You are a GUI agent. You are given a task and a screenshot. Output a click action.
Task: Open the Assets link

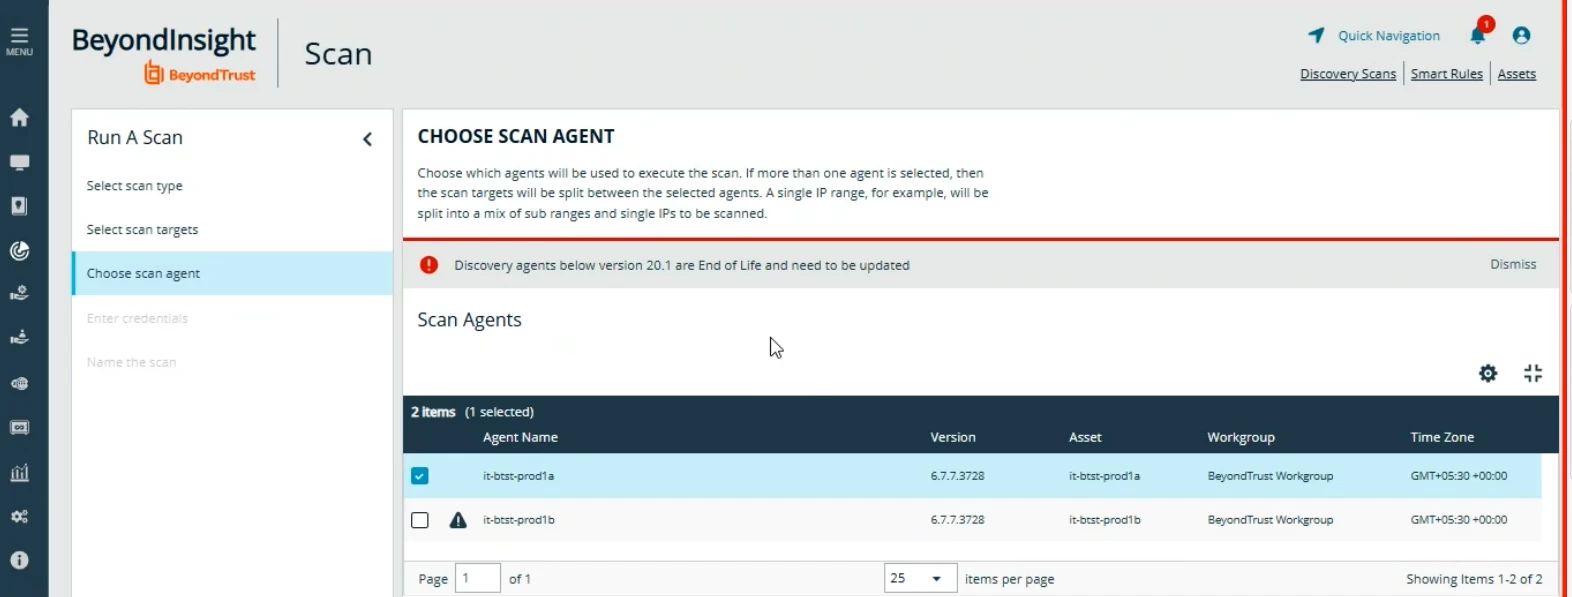pos(1516,74)
